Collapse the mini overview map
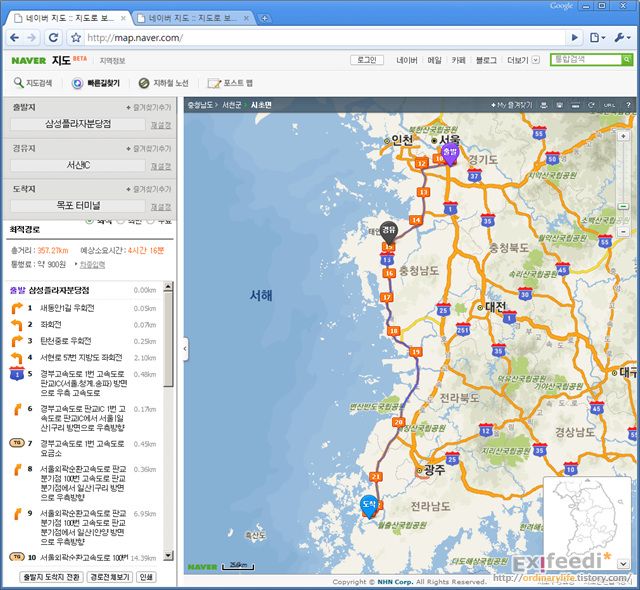The image size is (640, 590). click(x=623, y=563)
